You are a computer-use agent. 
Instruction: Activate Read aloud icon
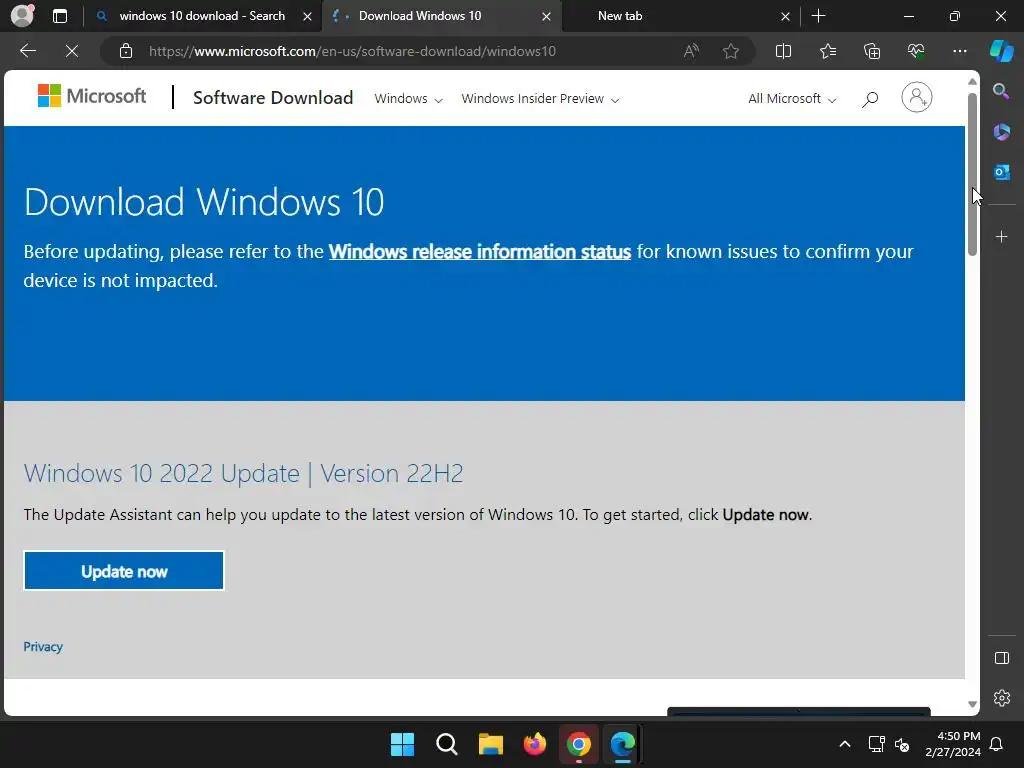tap(691, 51)
